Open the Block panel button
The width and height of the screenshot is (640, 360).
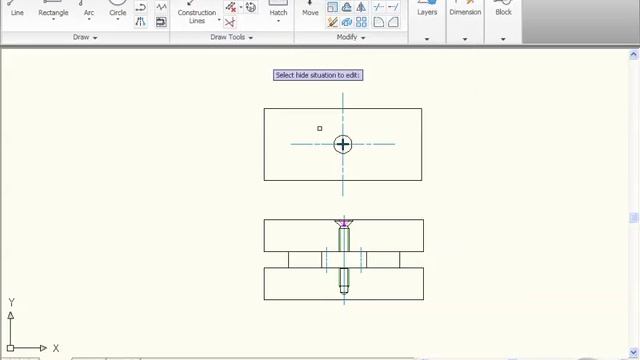point(503,9)
